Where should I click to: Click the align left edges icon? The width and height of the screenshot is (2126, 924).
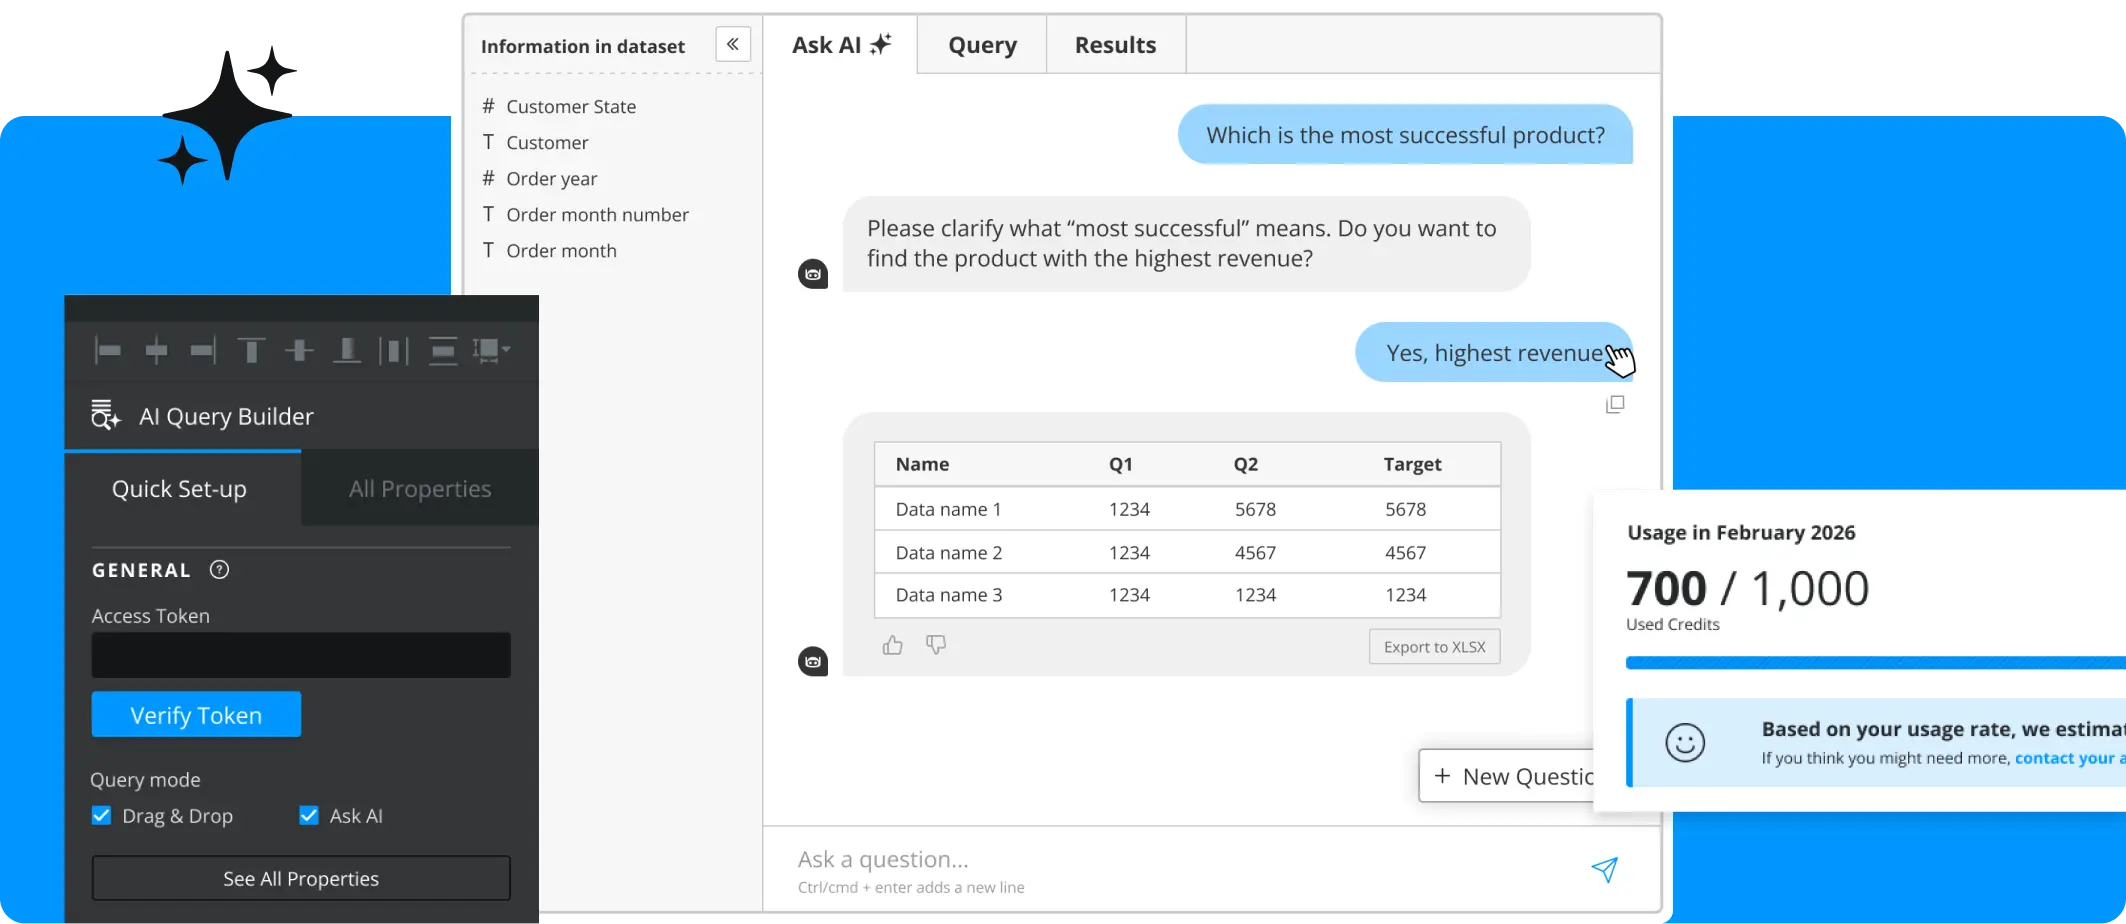(x=108, y=350)
